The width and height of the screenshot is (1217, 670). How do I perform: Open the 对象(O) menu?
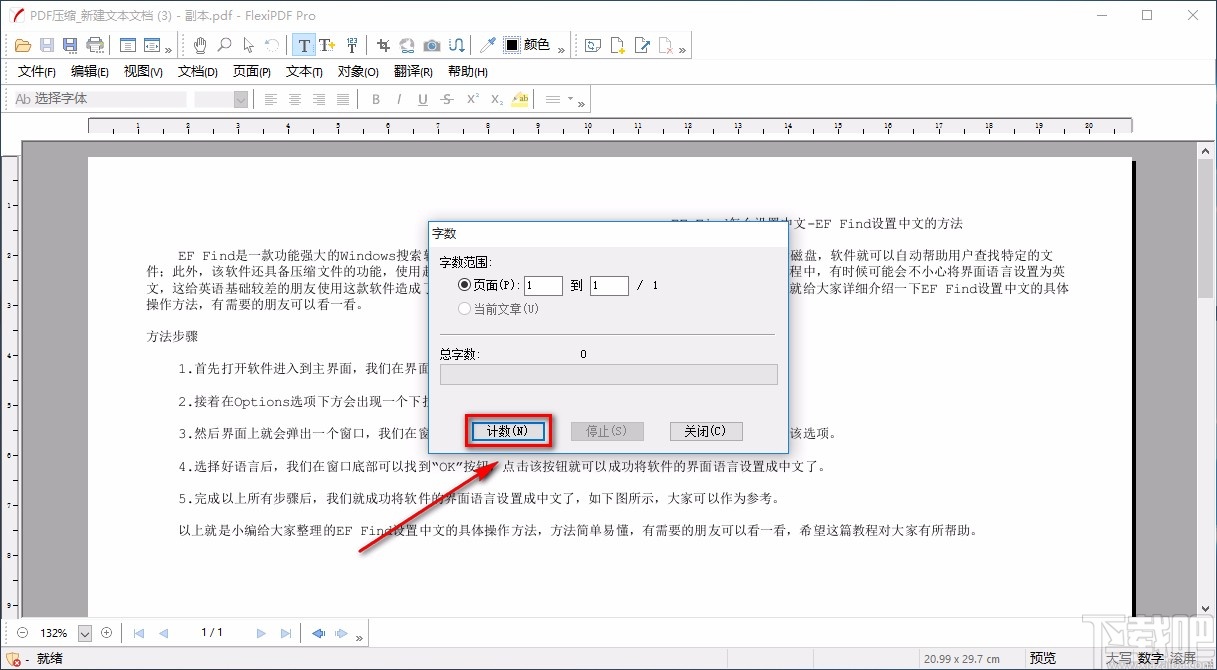point(358,71)
